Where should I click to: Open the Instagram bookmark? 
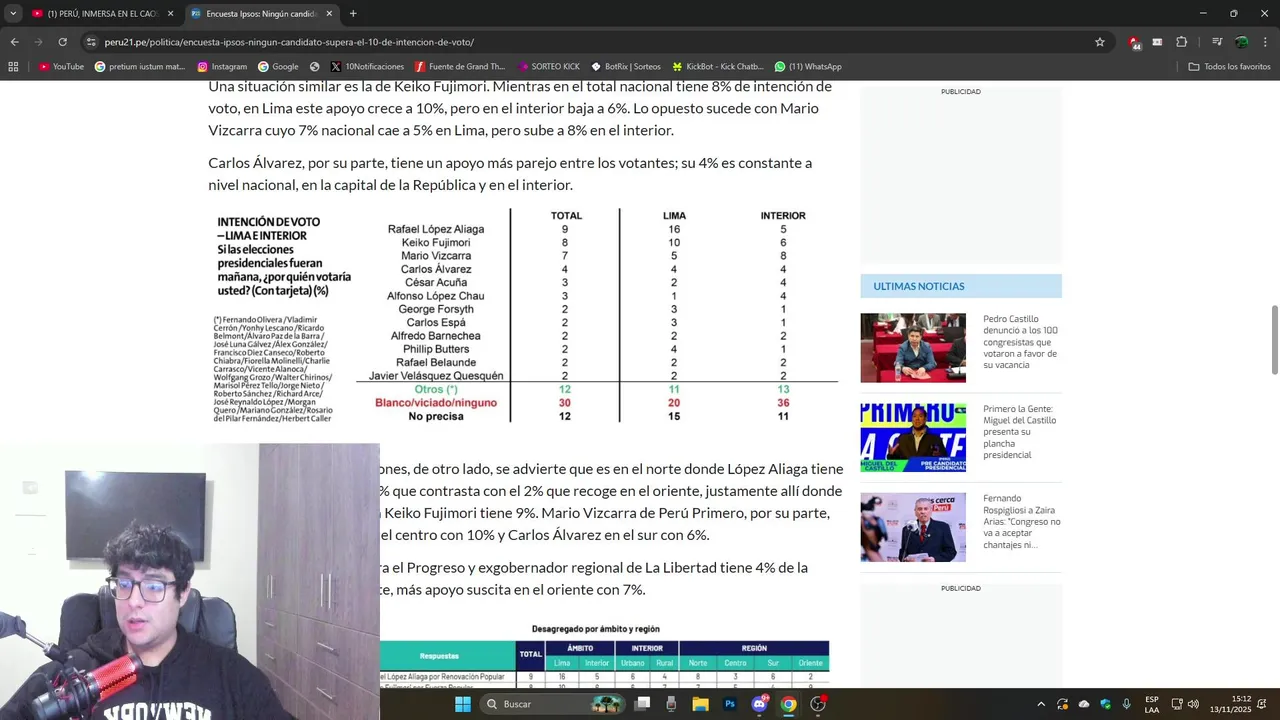point(222,67)
